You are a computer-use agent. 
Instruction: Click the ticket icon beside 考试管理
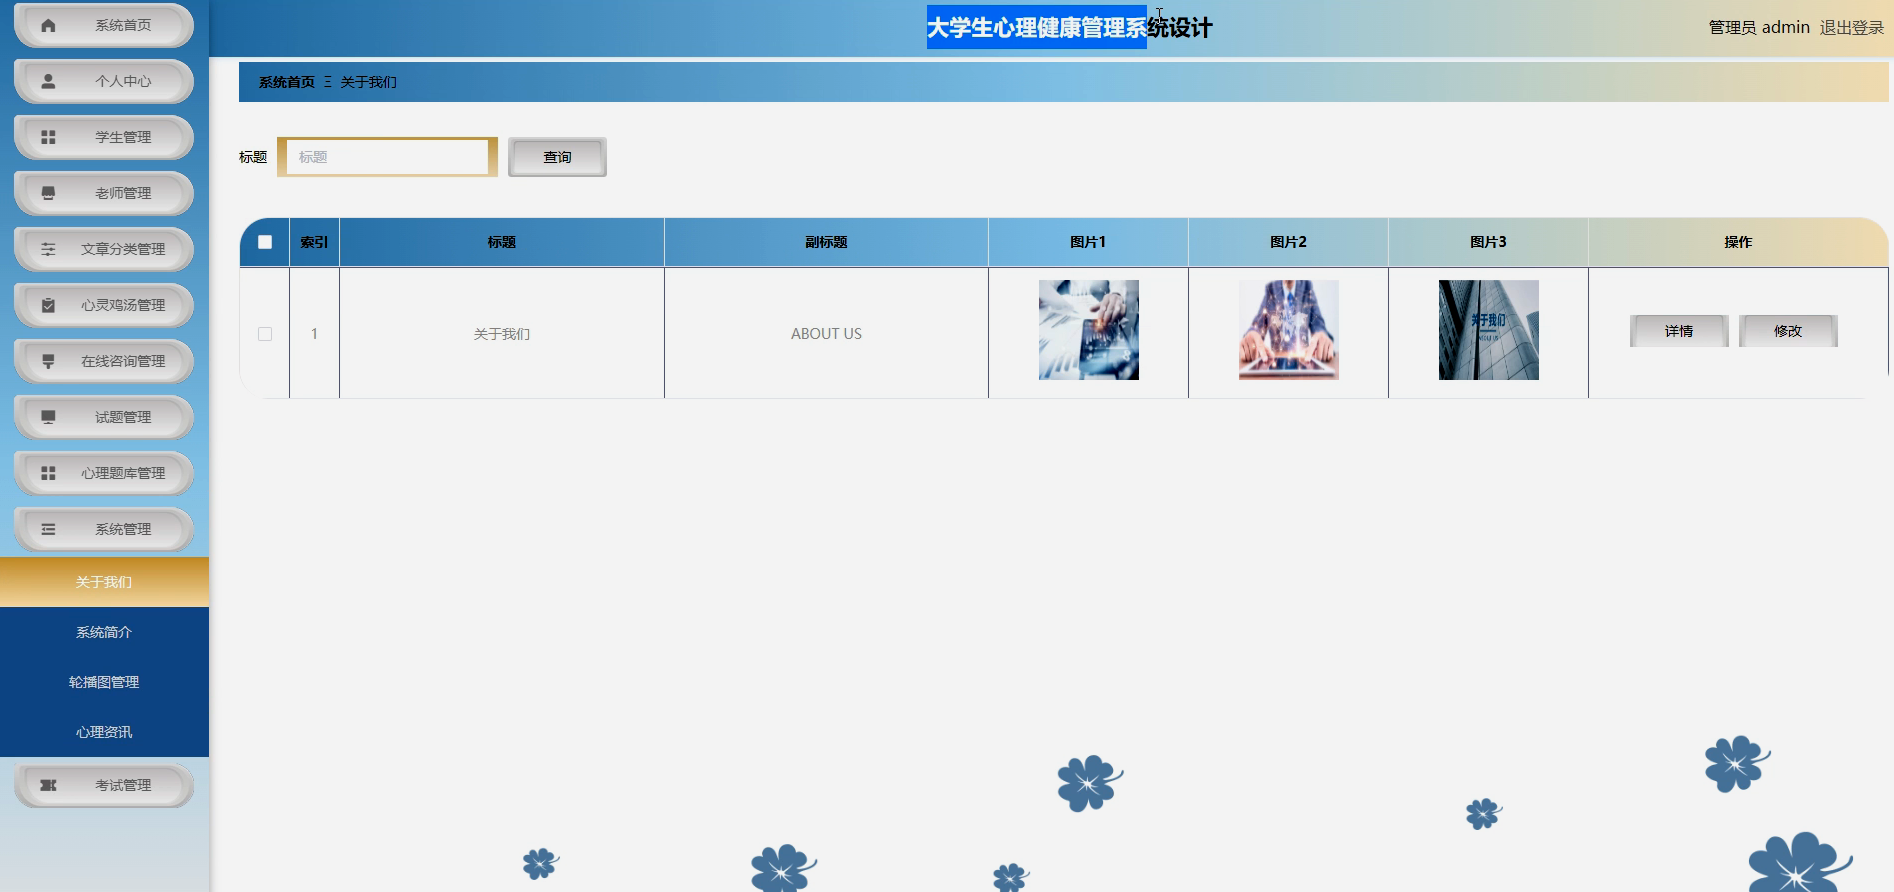click(48, 785)
